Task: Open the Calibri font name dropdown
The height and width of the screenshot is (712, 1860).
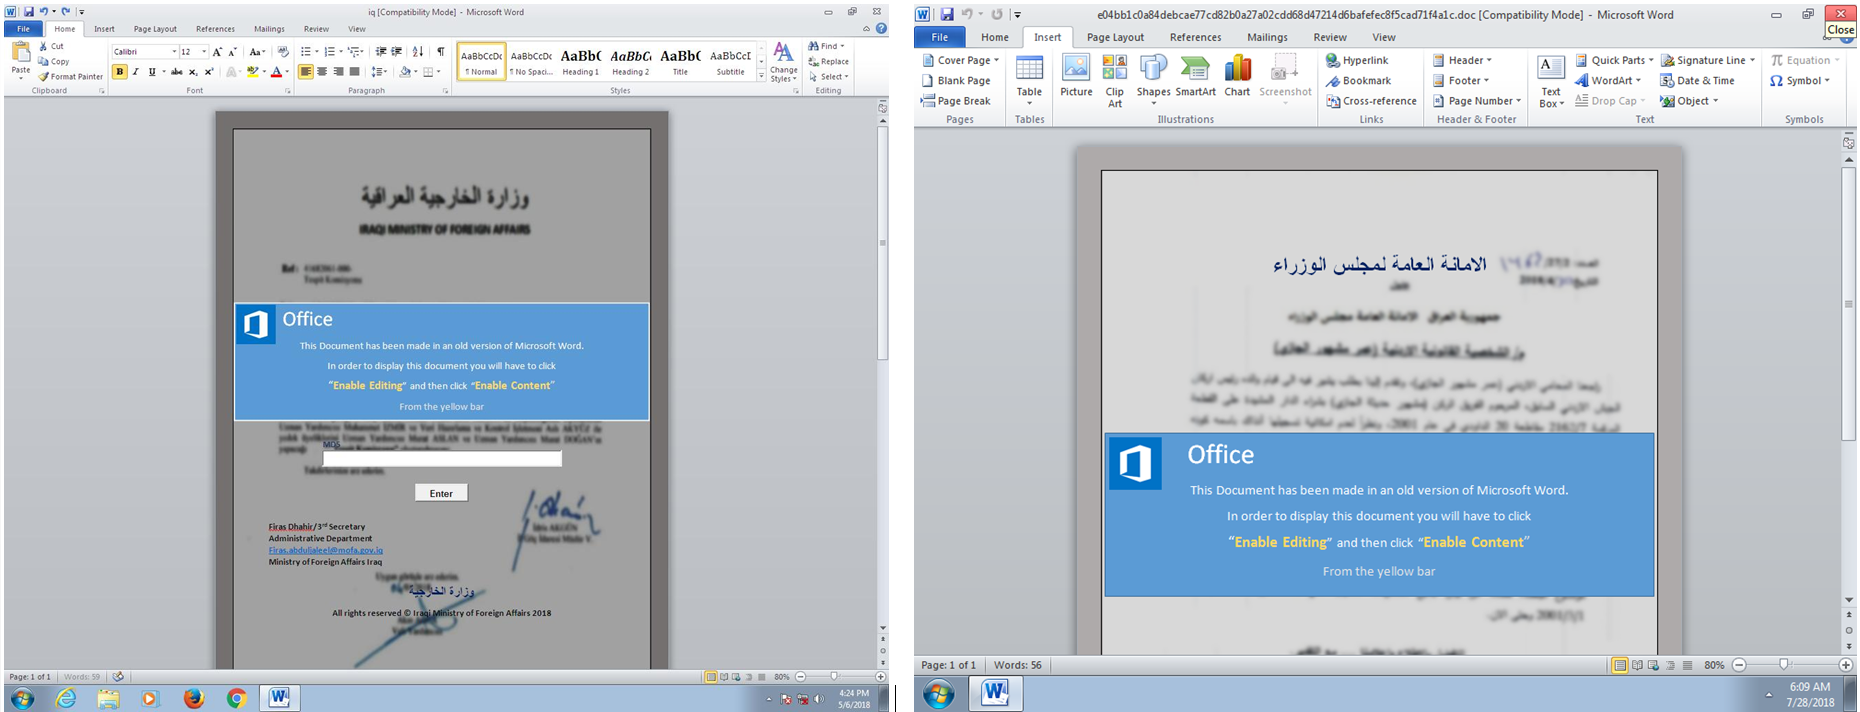Action: (x=174, y=52)
